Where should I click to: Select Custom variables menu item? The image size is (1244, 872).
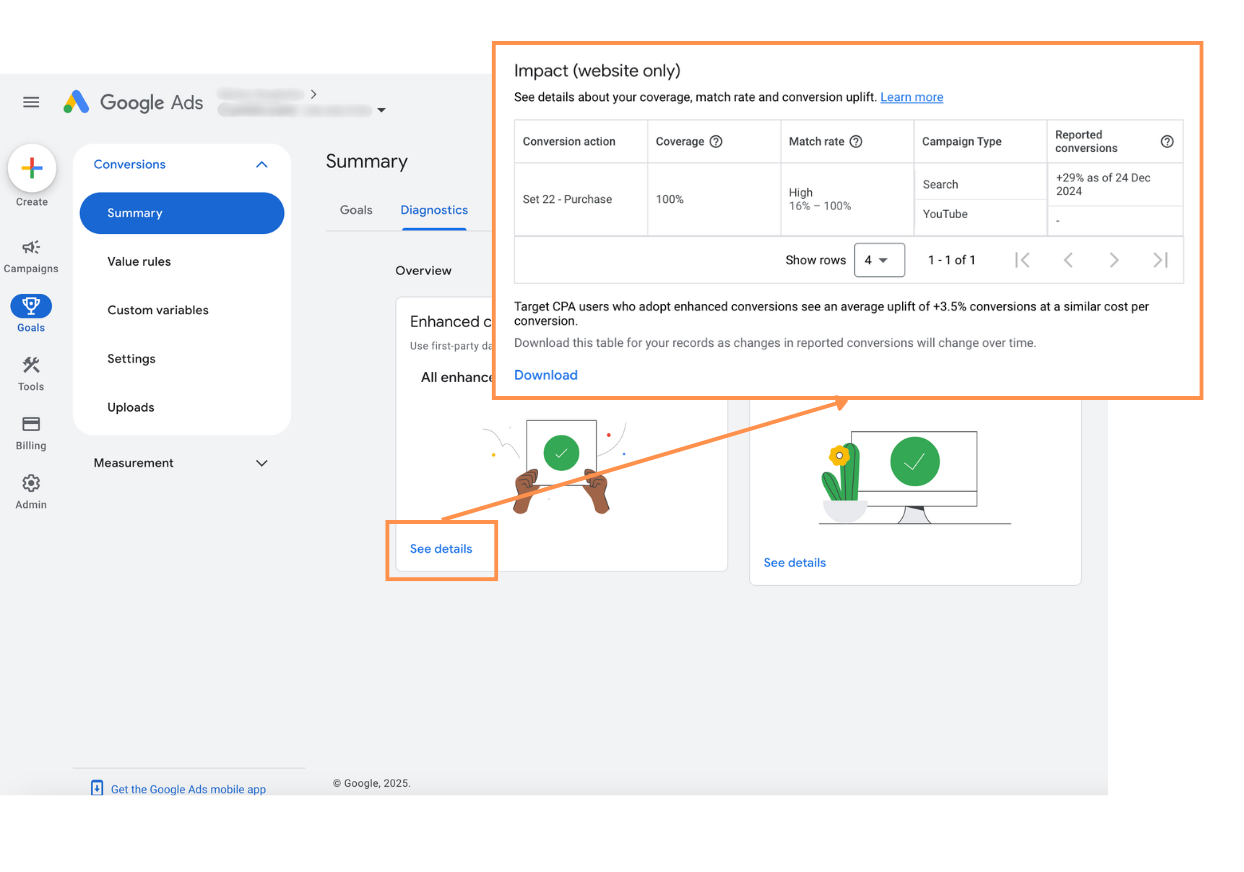coord(158,310)
